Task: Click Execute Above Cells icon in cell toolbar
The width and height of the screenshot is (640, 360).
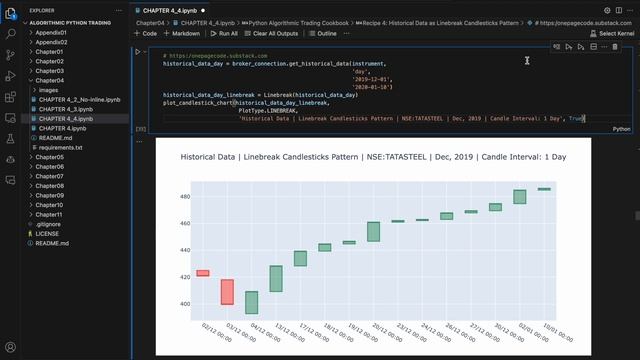Action: click(569, 47)
